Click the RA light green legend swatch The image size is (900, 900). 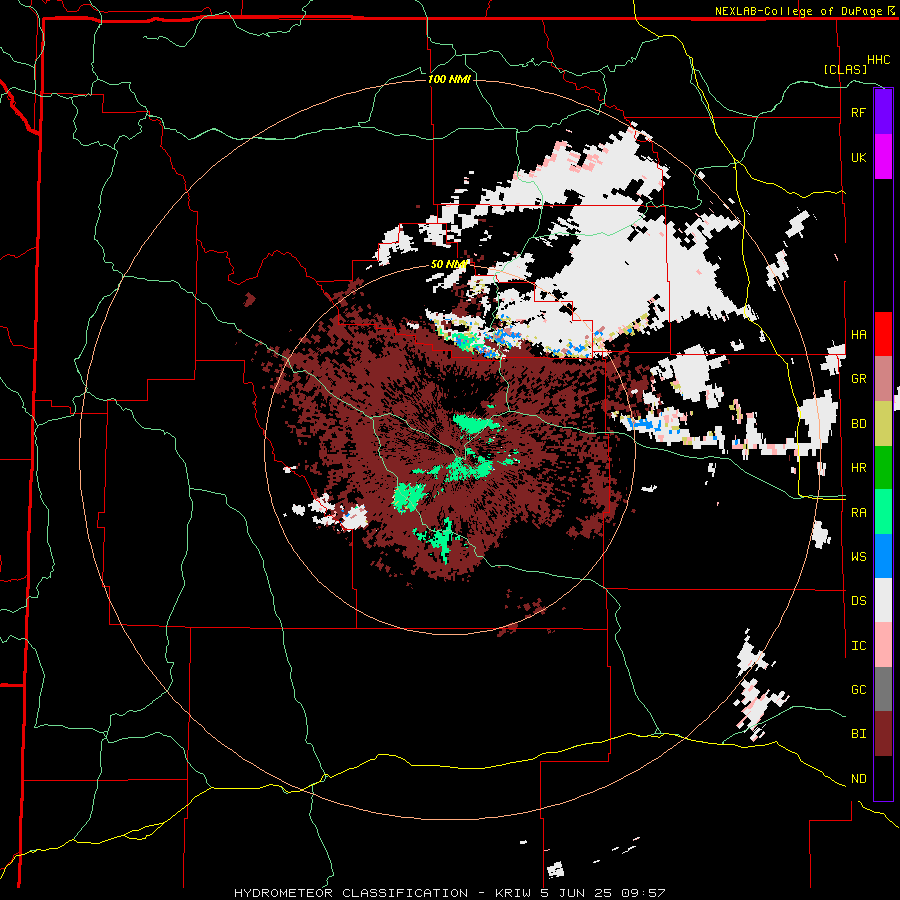coord(883,512)
